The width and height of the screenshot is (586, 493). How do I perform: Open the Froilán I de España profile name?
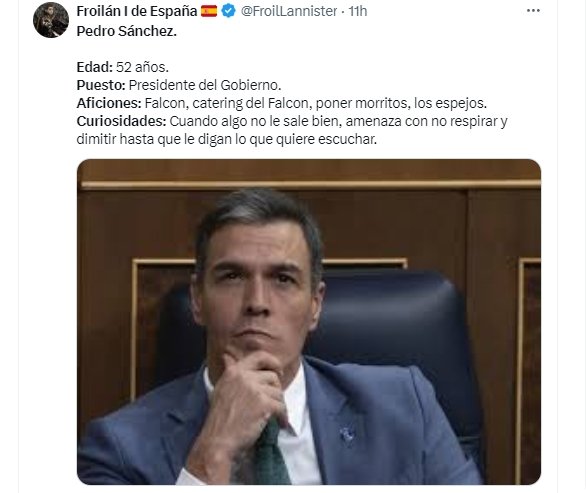coord(136,11)
